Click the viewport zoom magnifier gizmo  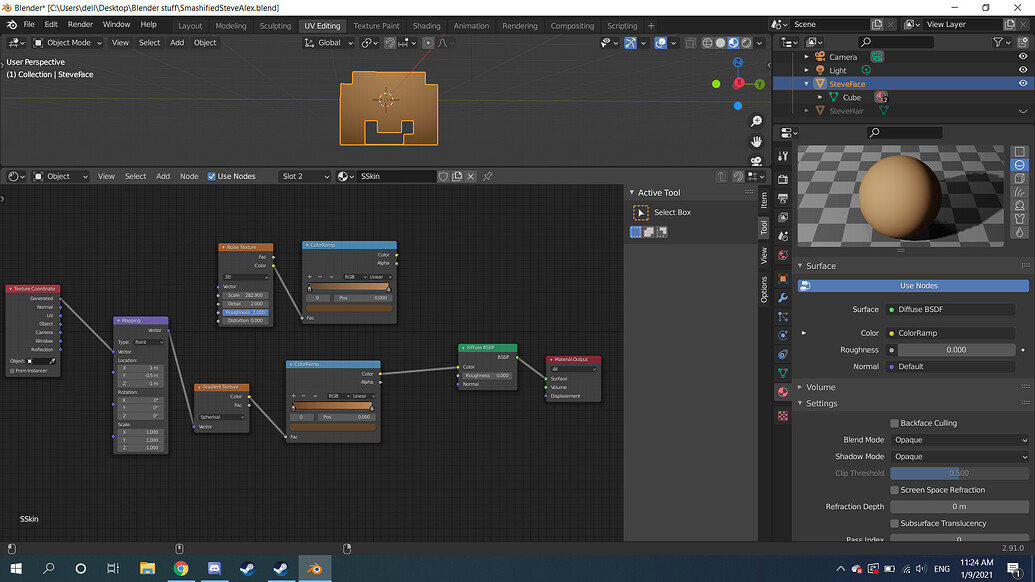coord(756,121)
